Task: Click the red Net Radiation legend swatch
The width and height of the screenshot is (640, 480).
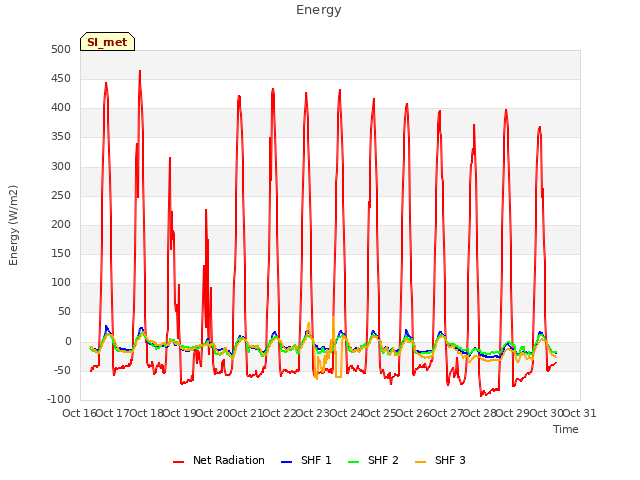Action: tap(178, 462)
